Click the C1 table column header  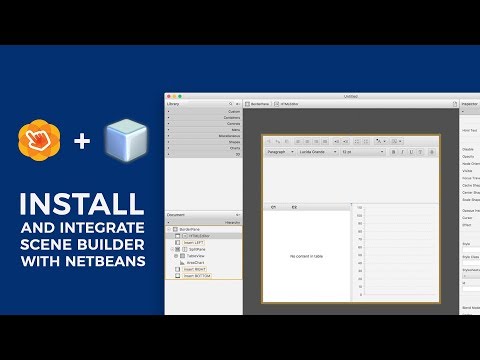tap(273, 207)
